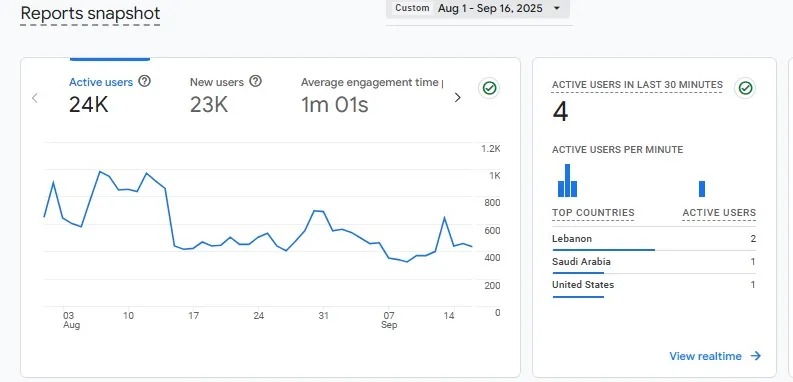The height and width of the screenshot is (382, 793).
Task: Click the realtime count 4
Action: (x=560, y=112)
